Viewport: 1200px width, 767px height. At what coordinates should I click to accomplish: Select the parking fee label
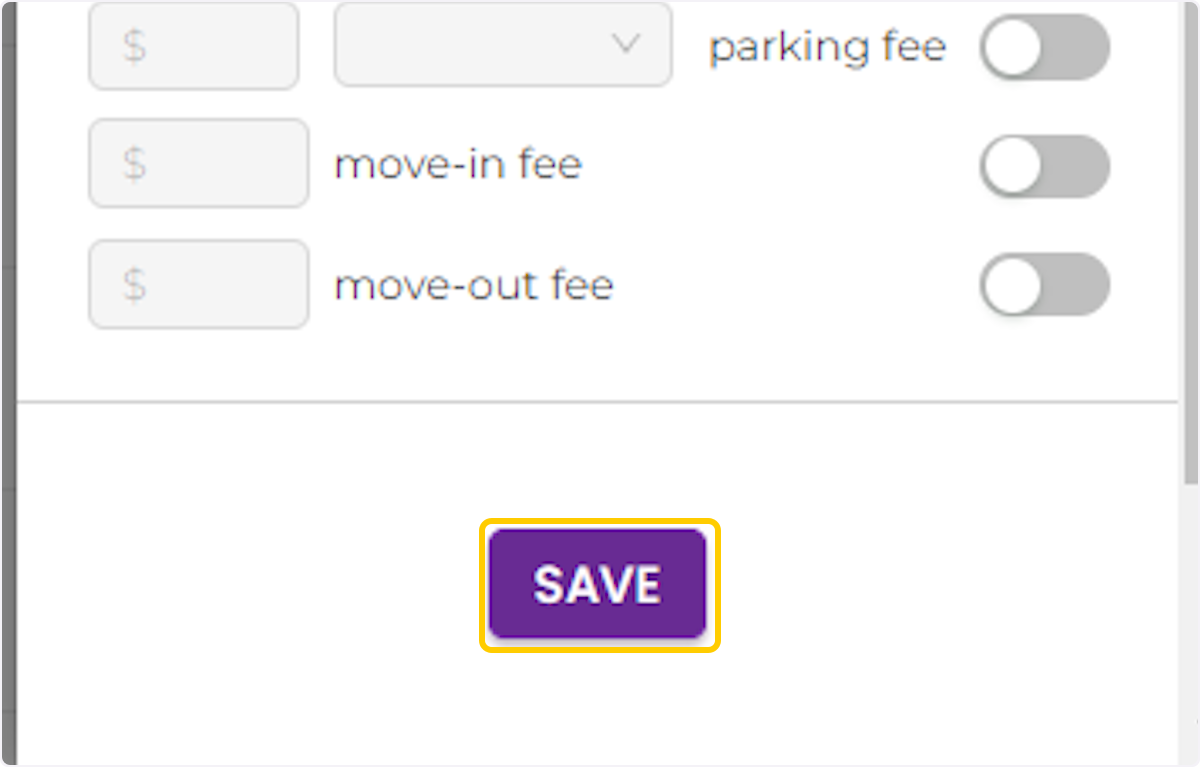[827, 46]
